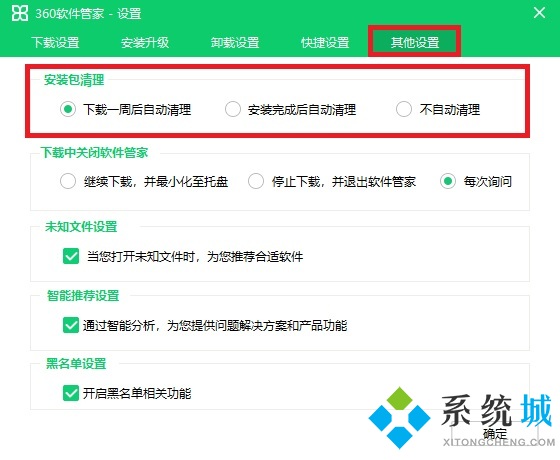
Task: Click the 黑名单设置 section heading
Action: click(x=76, y=364)
